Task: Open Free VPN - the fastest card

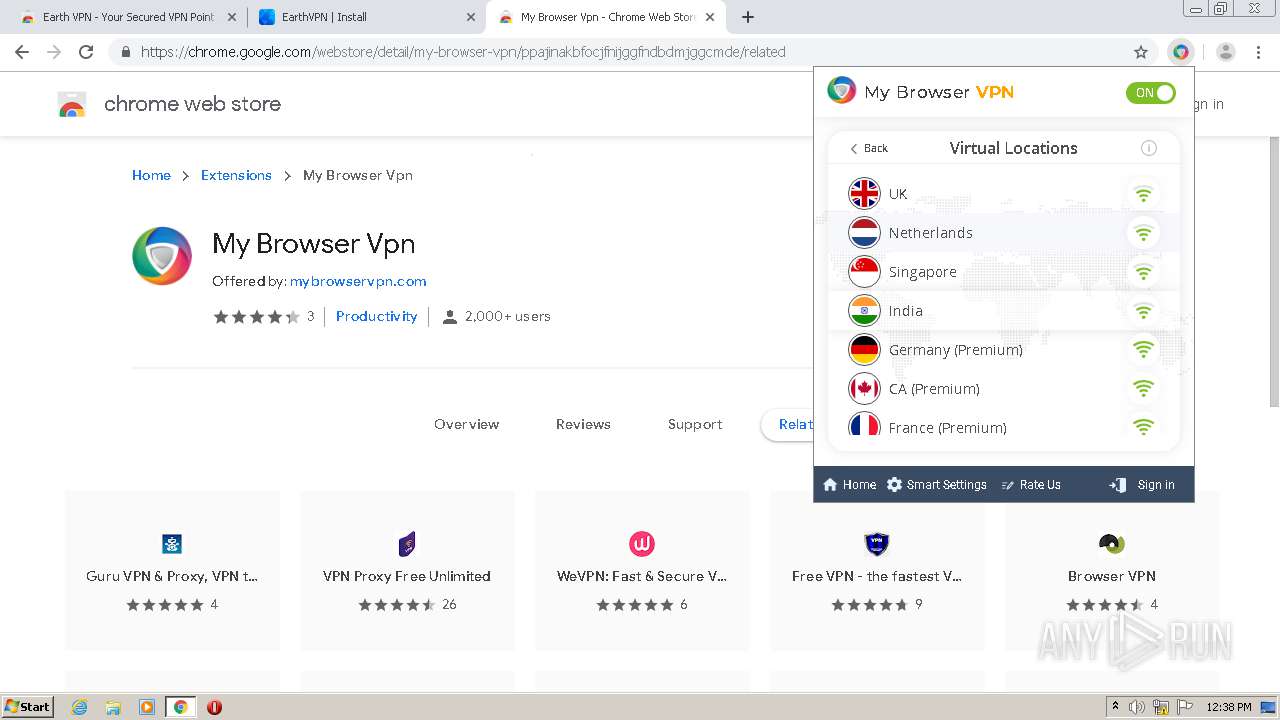Action: pos(877,571)
